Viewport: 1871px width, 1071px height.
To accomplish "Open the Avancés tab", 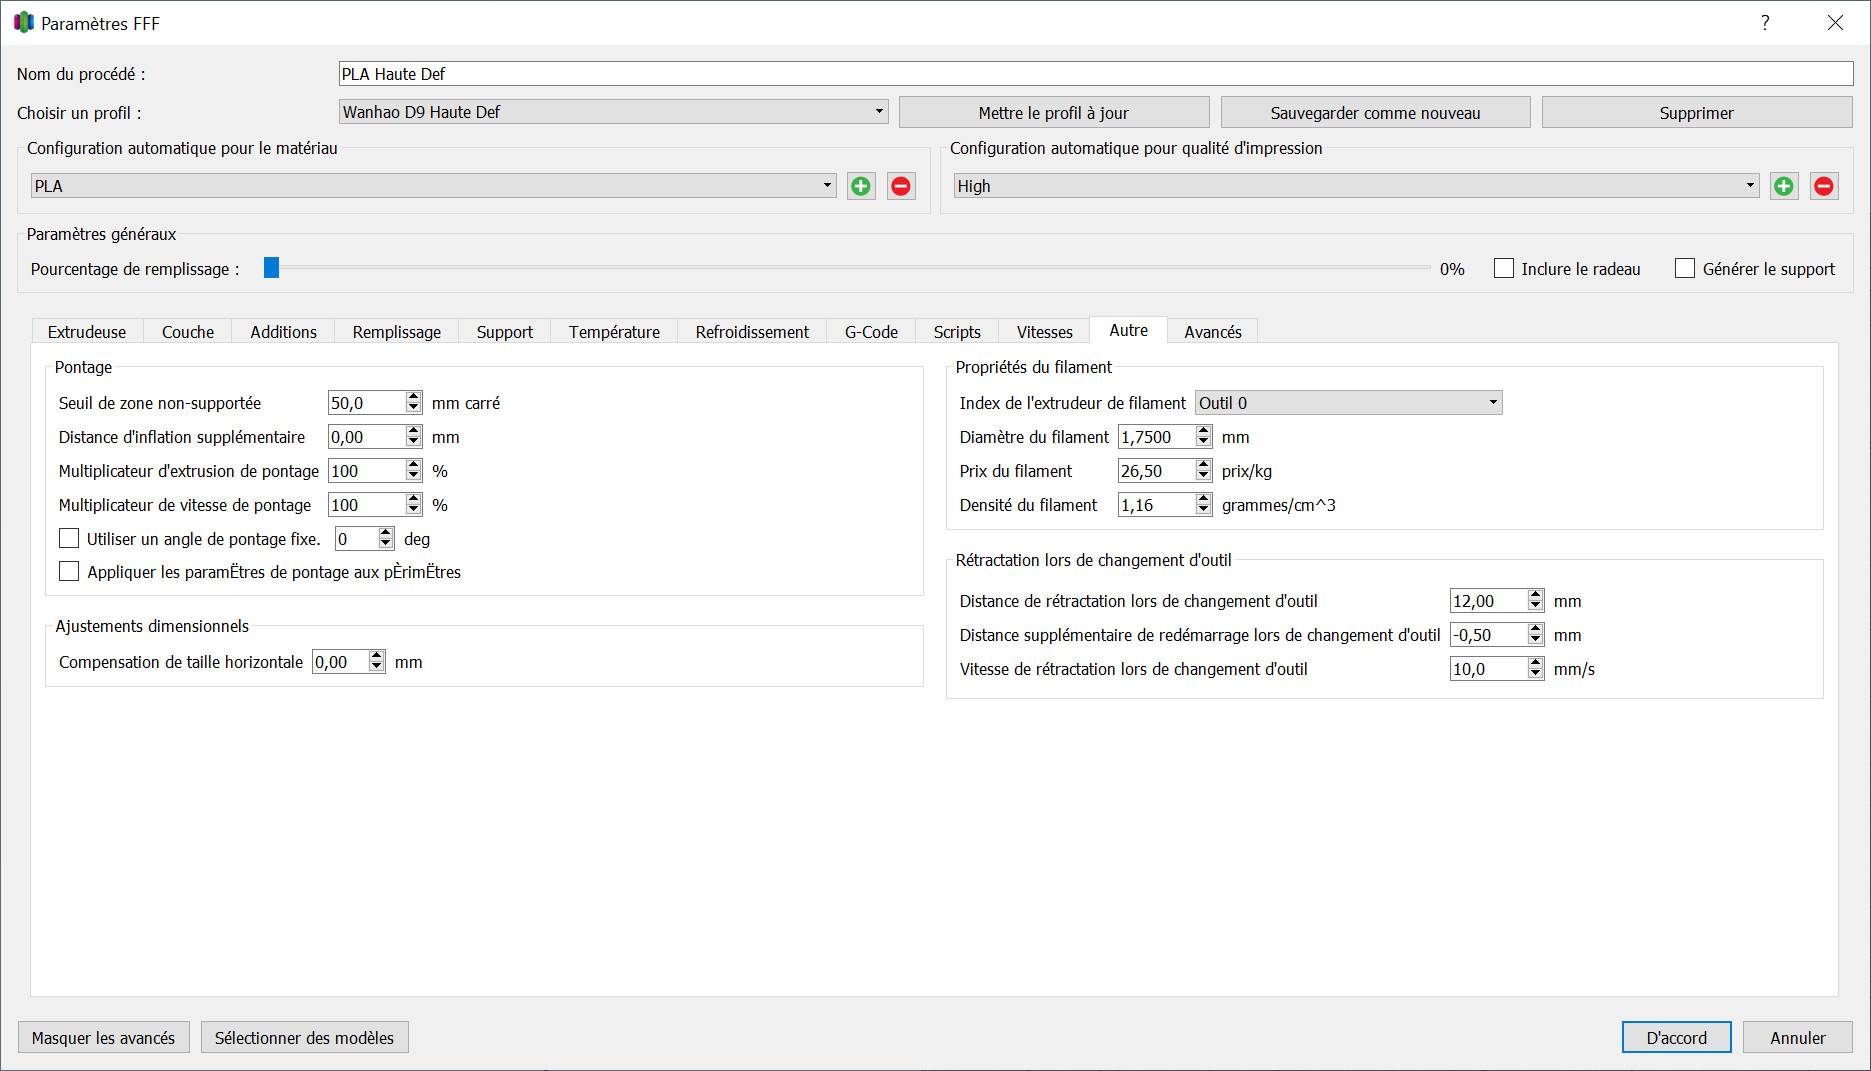I will click(1213, 332).
